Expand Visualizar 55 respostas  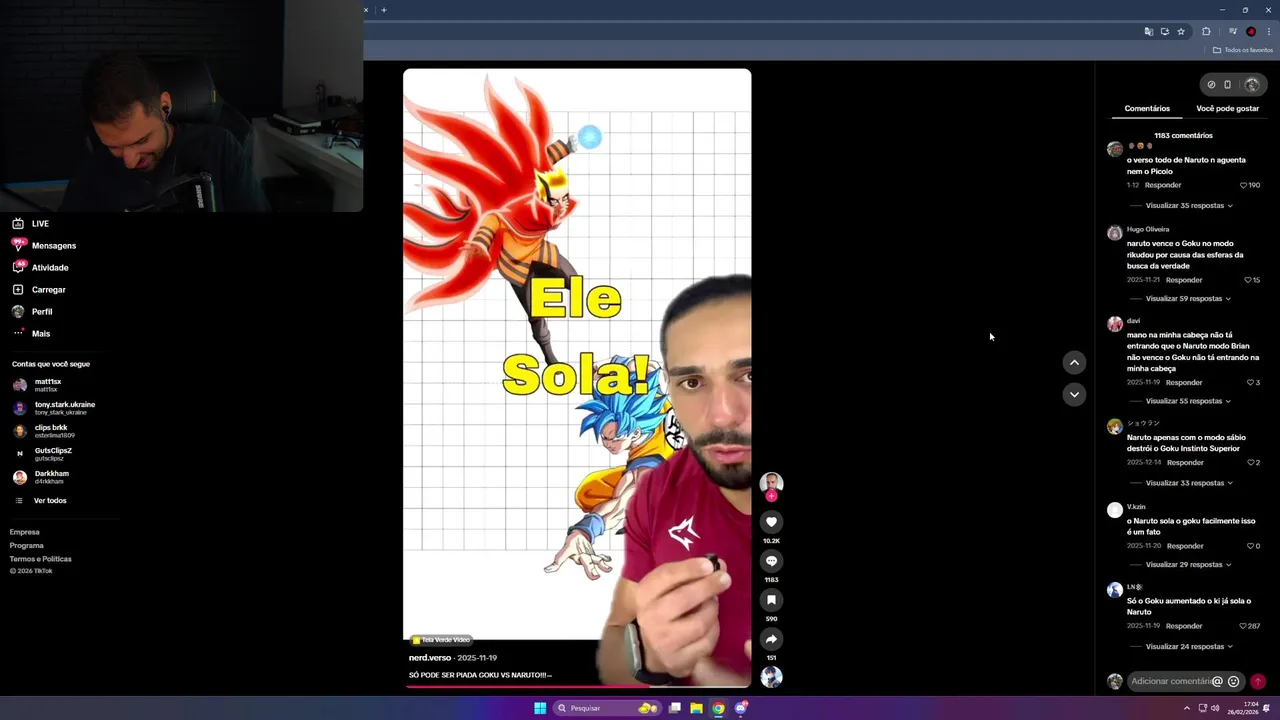(x=1188, y=401)
